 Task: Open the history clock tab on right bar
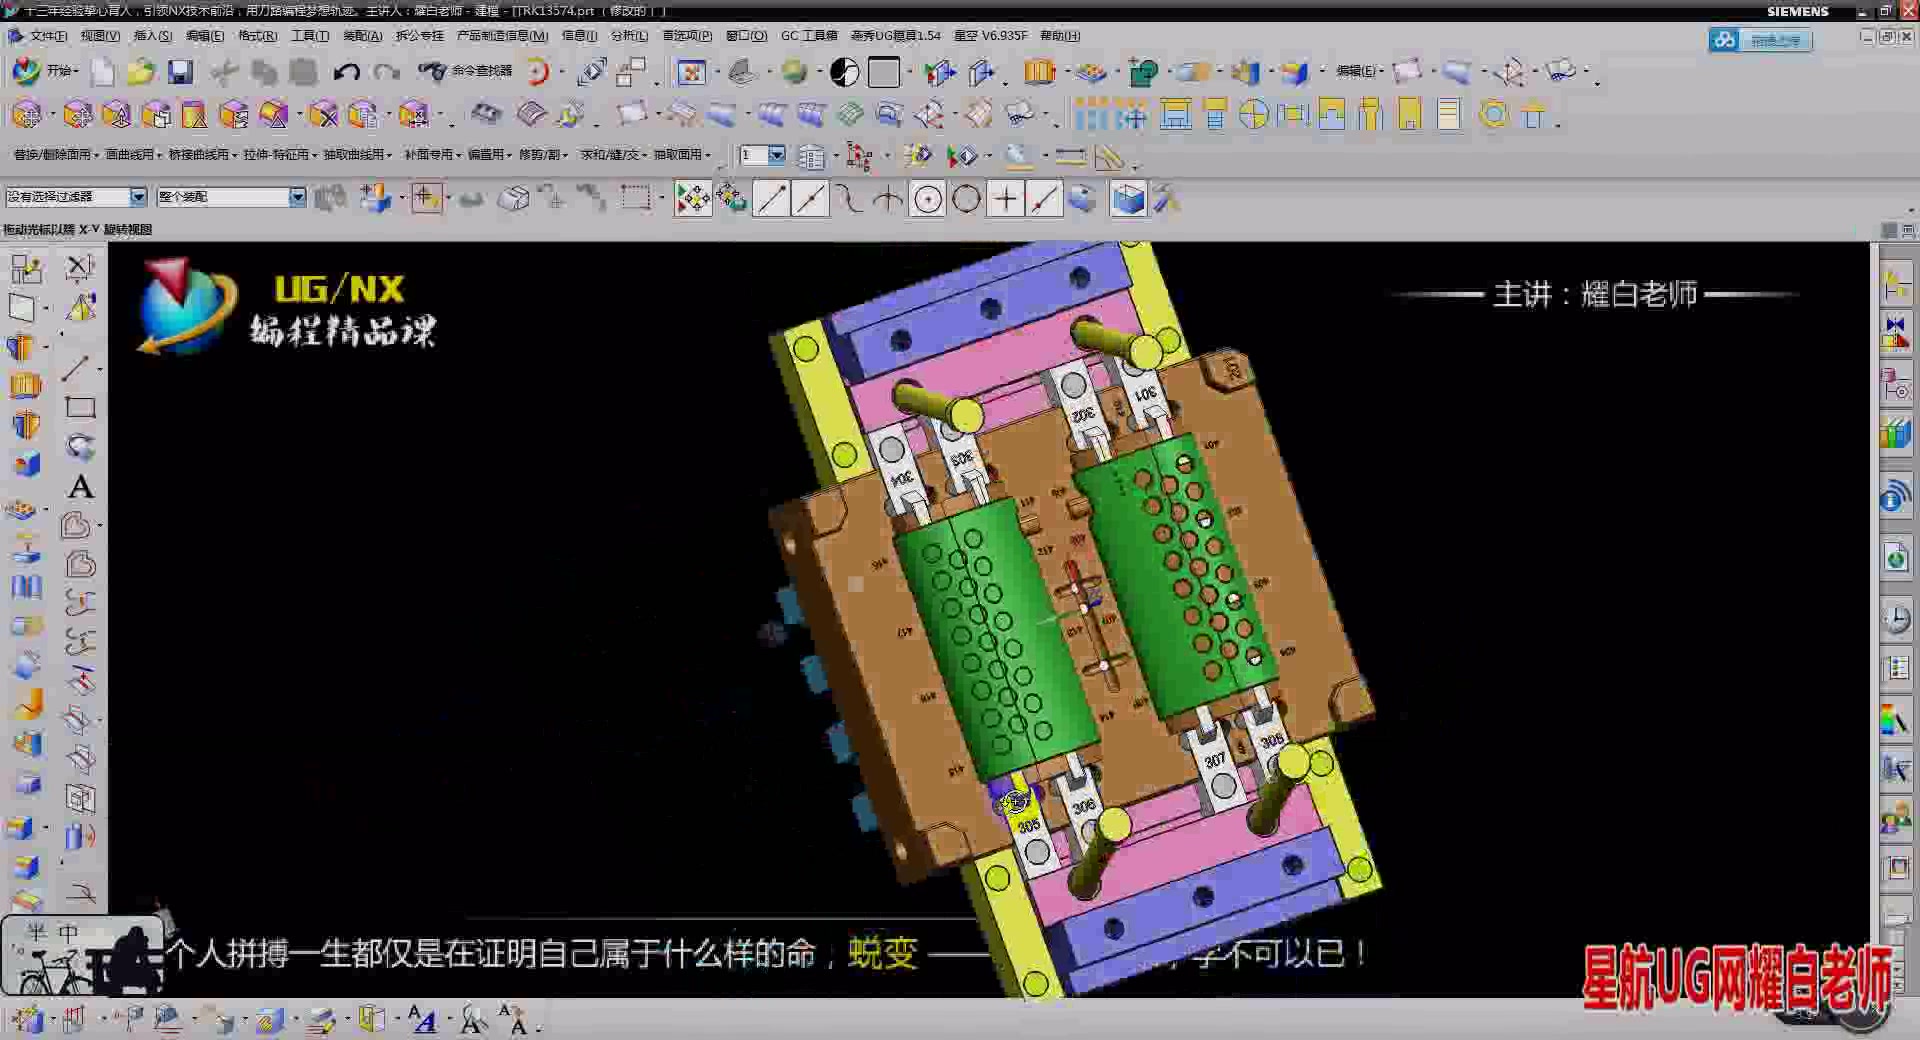(1896, 620)
